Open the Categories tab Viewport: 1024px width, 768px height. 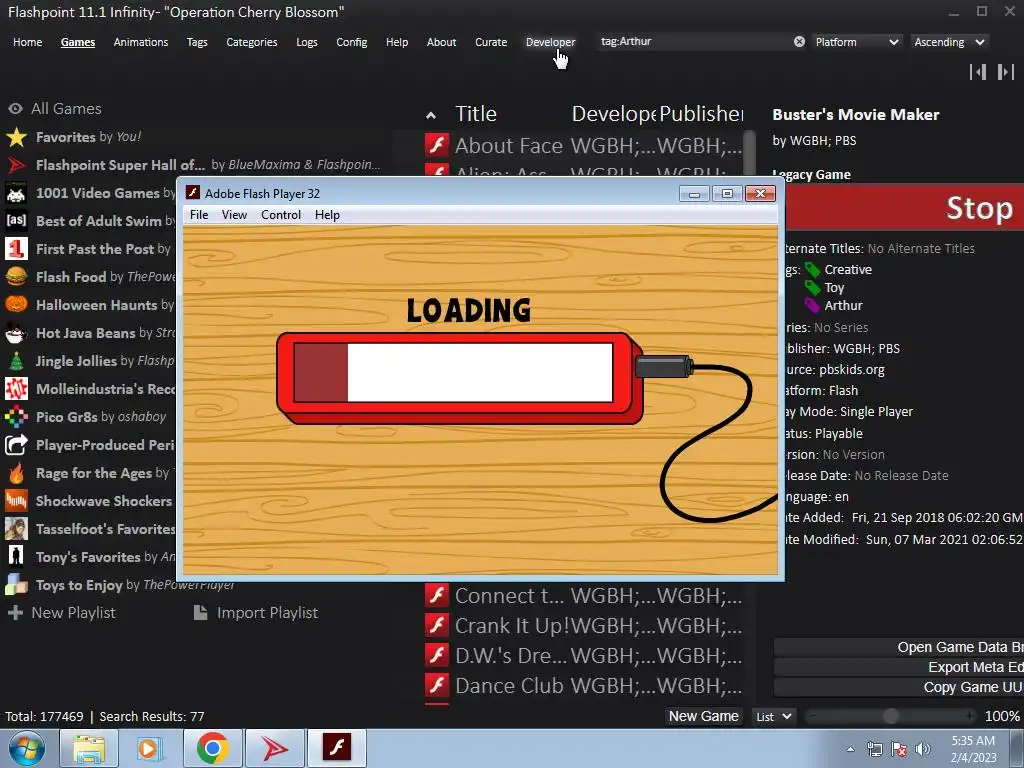(251, 42)
